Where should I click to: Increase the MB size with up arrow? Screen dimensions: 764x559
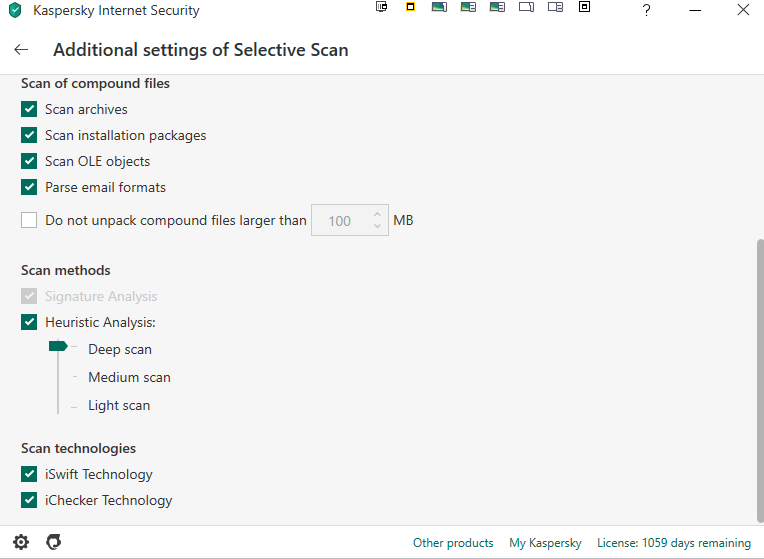(x=377, y=214)
